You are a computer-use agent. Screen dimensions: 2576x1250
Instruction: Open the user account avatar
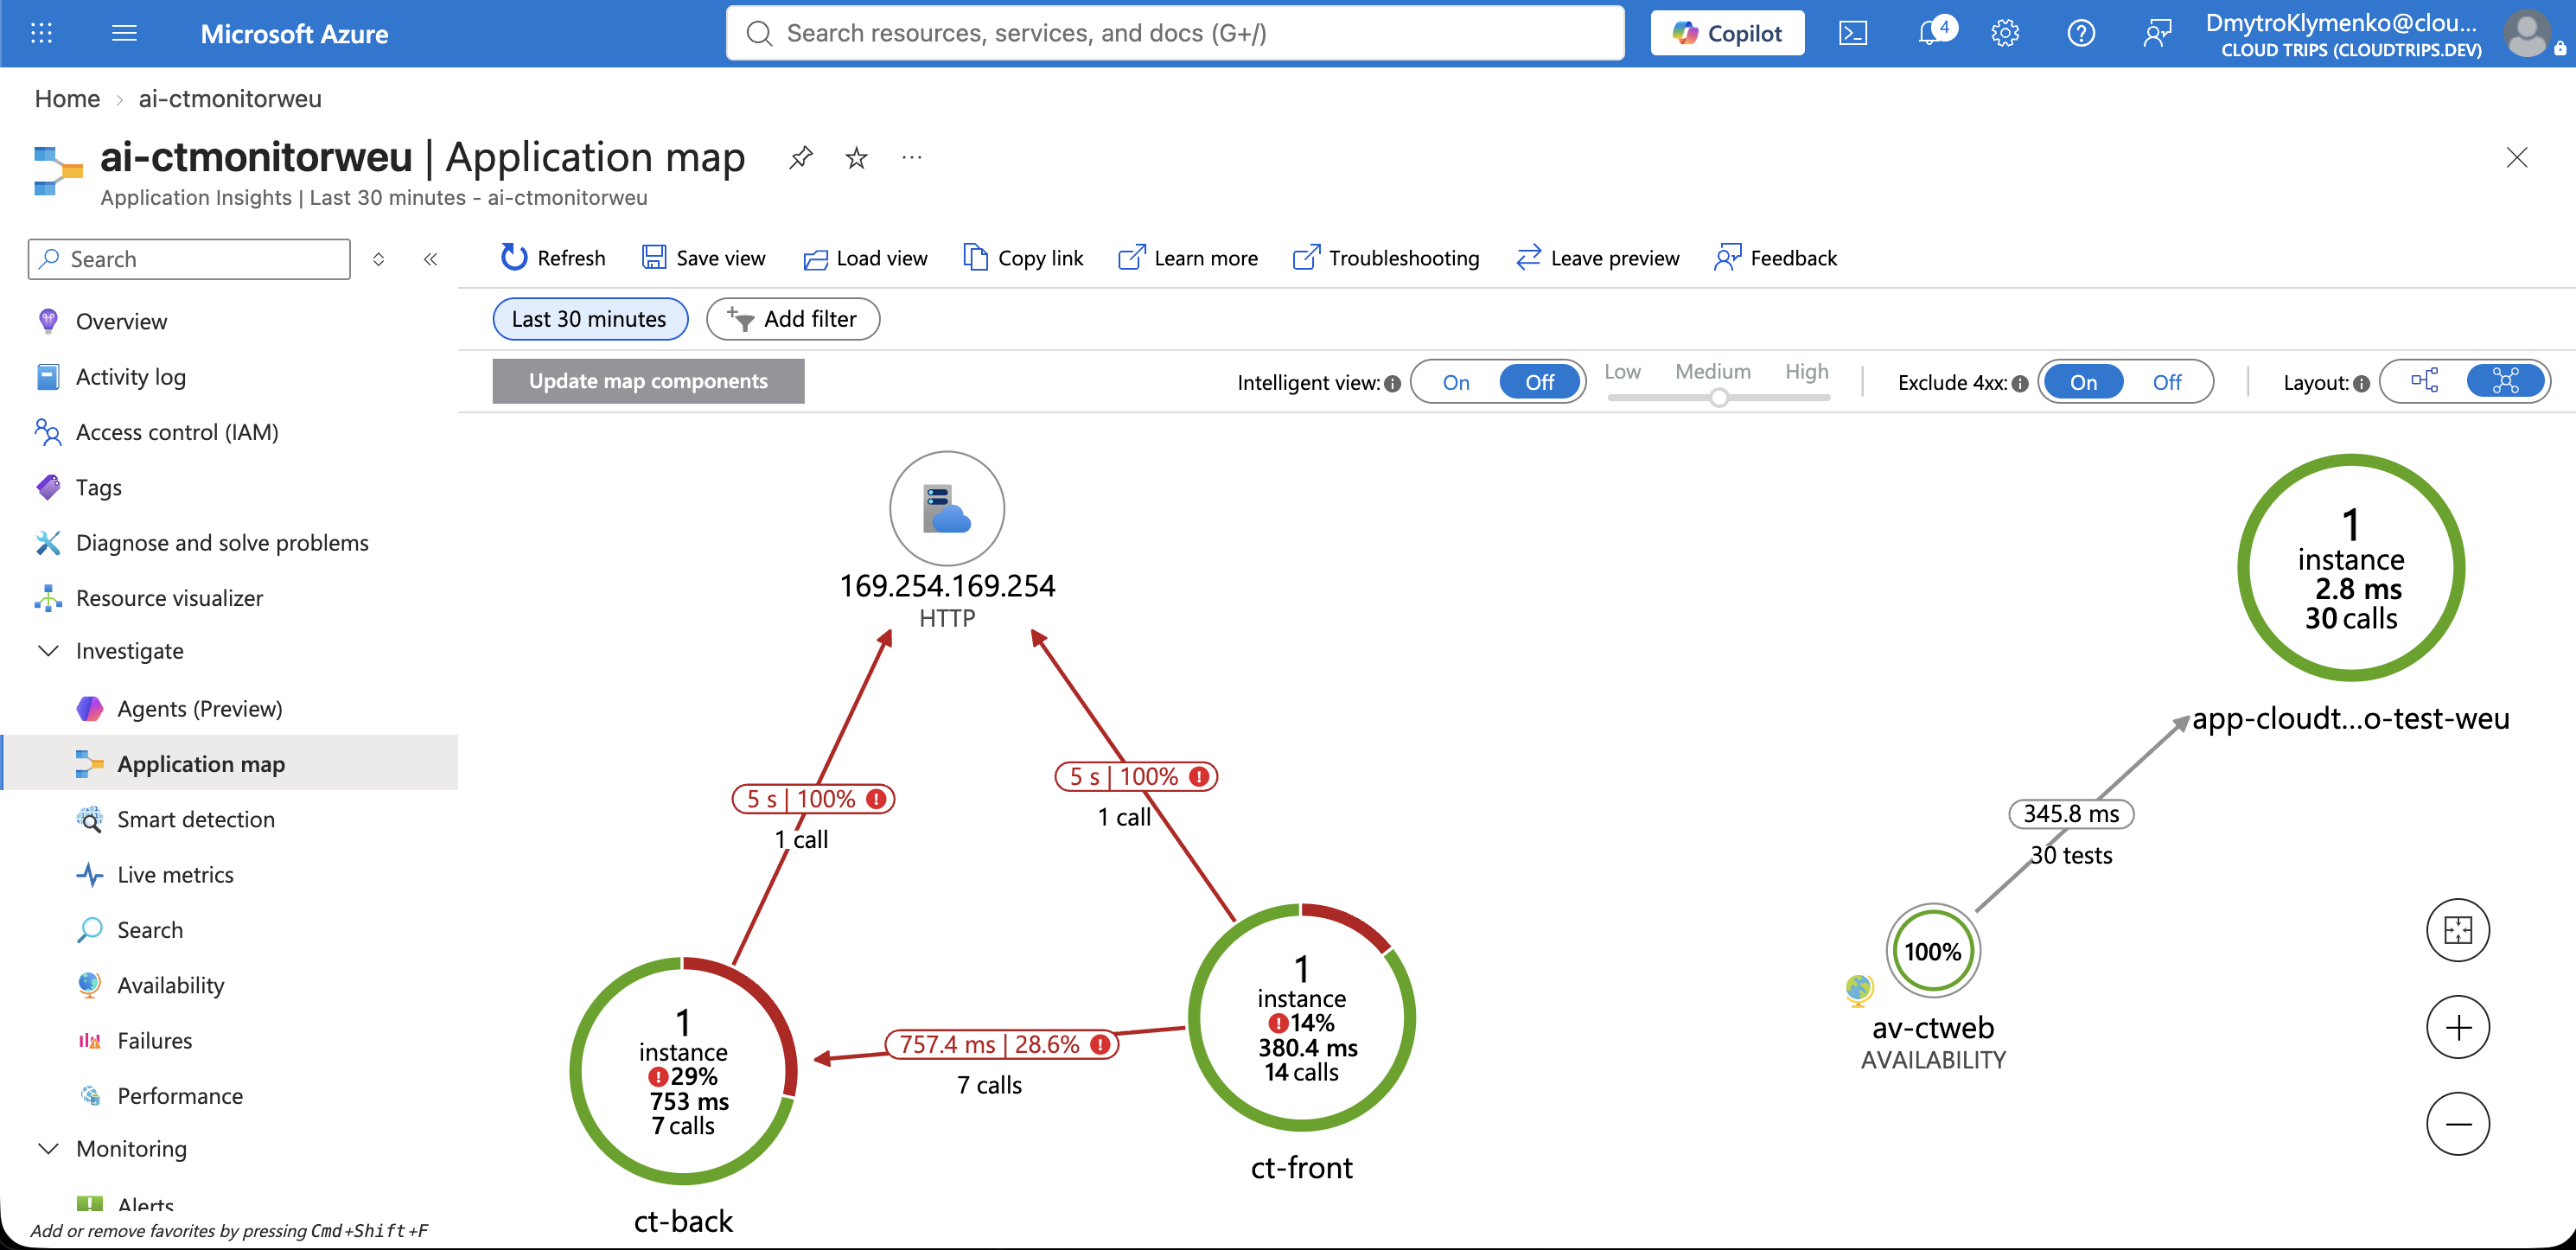(2526, 33)
